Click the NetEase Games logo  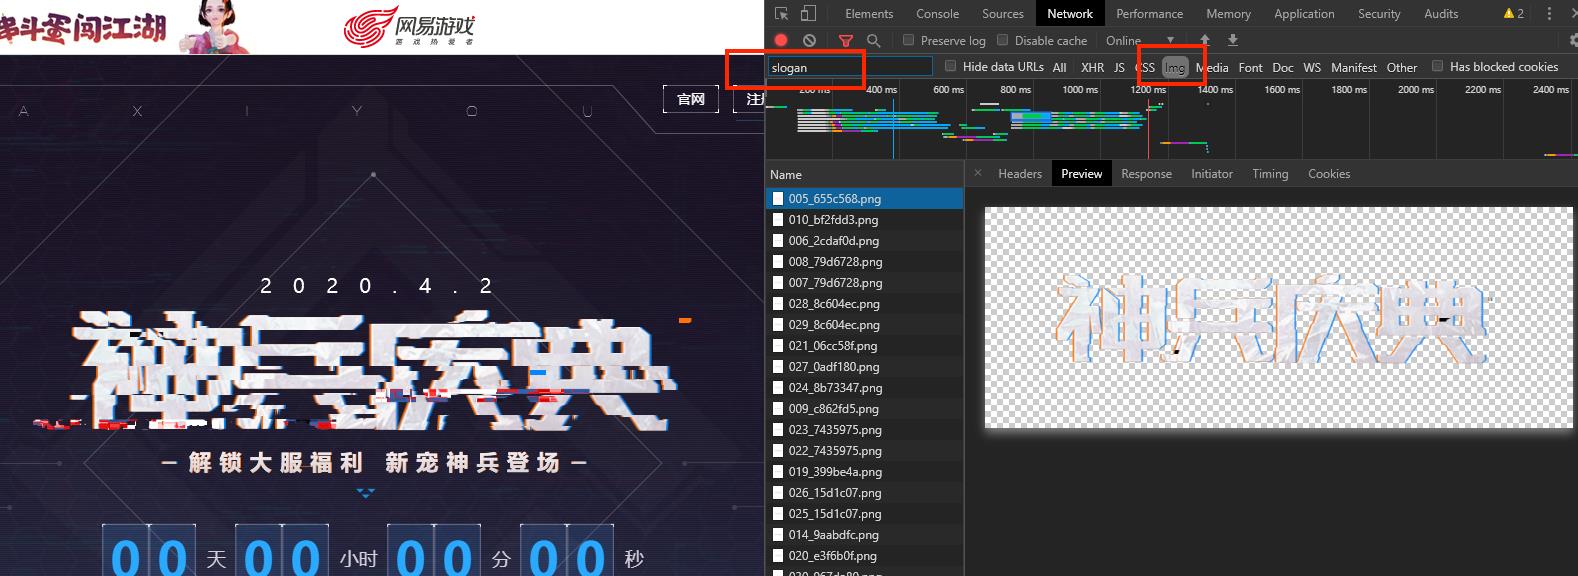point(409,27)
